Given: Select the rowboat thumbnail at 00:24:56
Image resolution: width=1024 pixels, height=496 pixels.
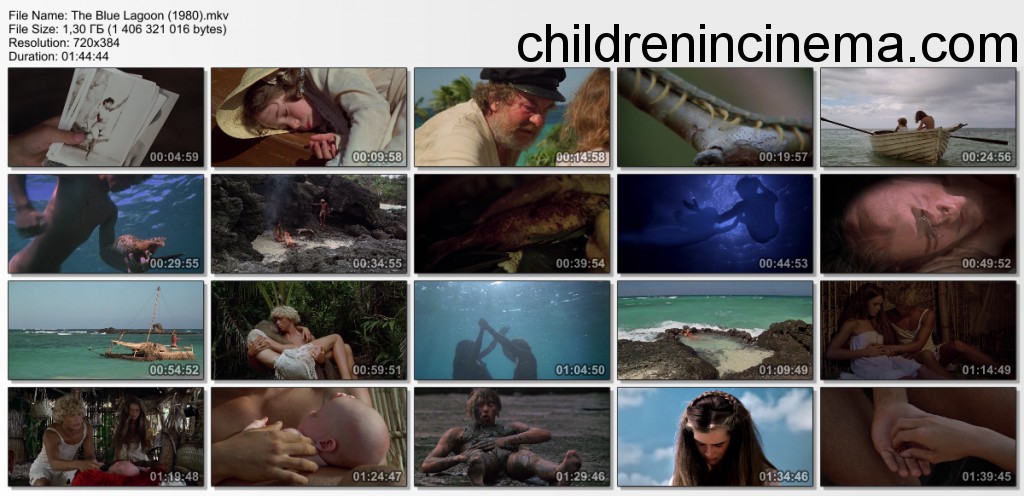Looking at the screenshot, I should pos(918,117).
